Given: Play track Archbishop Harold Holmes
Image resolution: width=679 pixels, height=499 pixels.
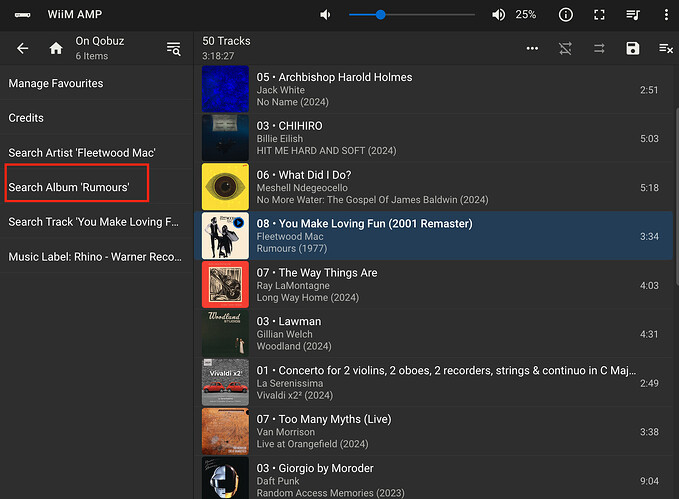Looking at the screenshot, I should point(433,89).
